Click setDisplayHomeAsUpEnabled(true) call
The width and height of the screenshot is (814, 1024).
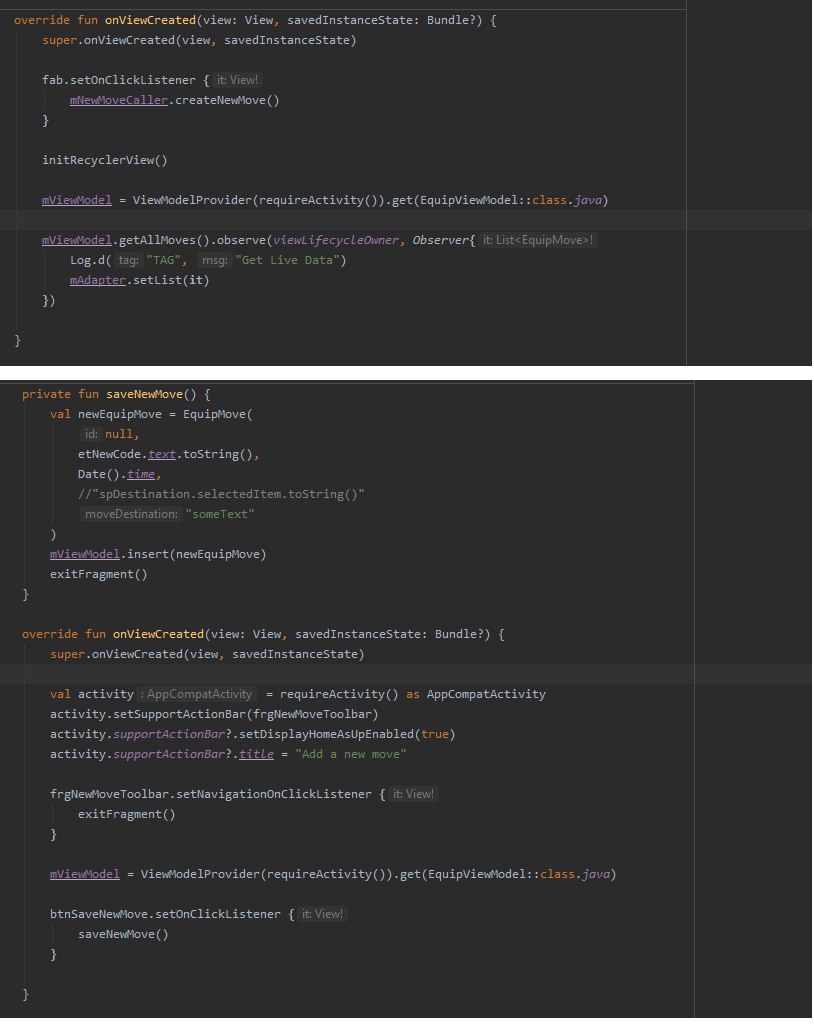tap(347, 734)
